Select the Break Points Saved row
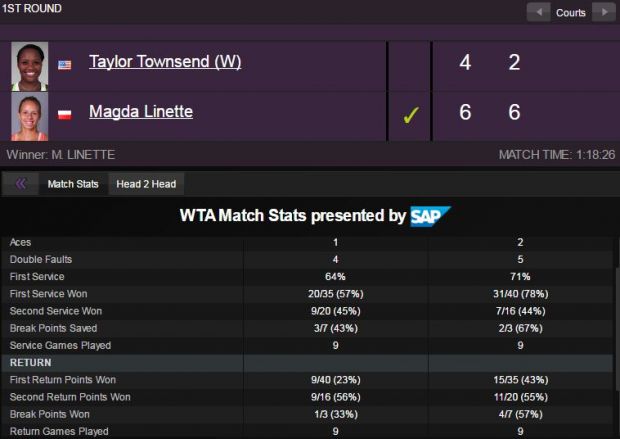Viewport: 620px width, 439px height. point(307,328)
